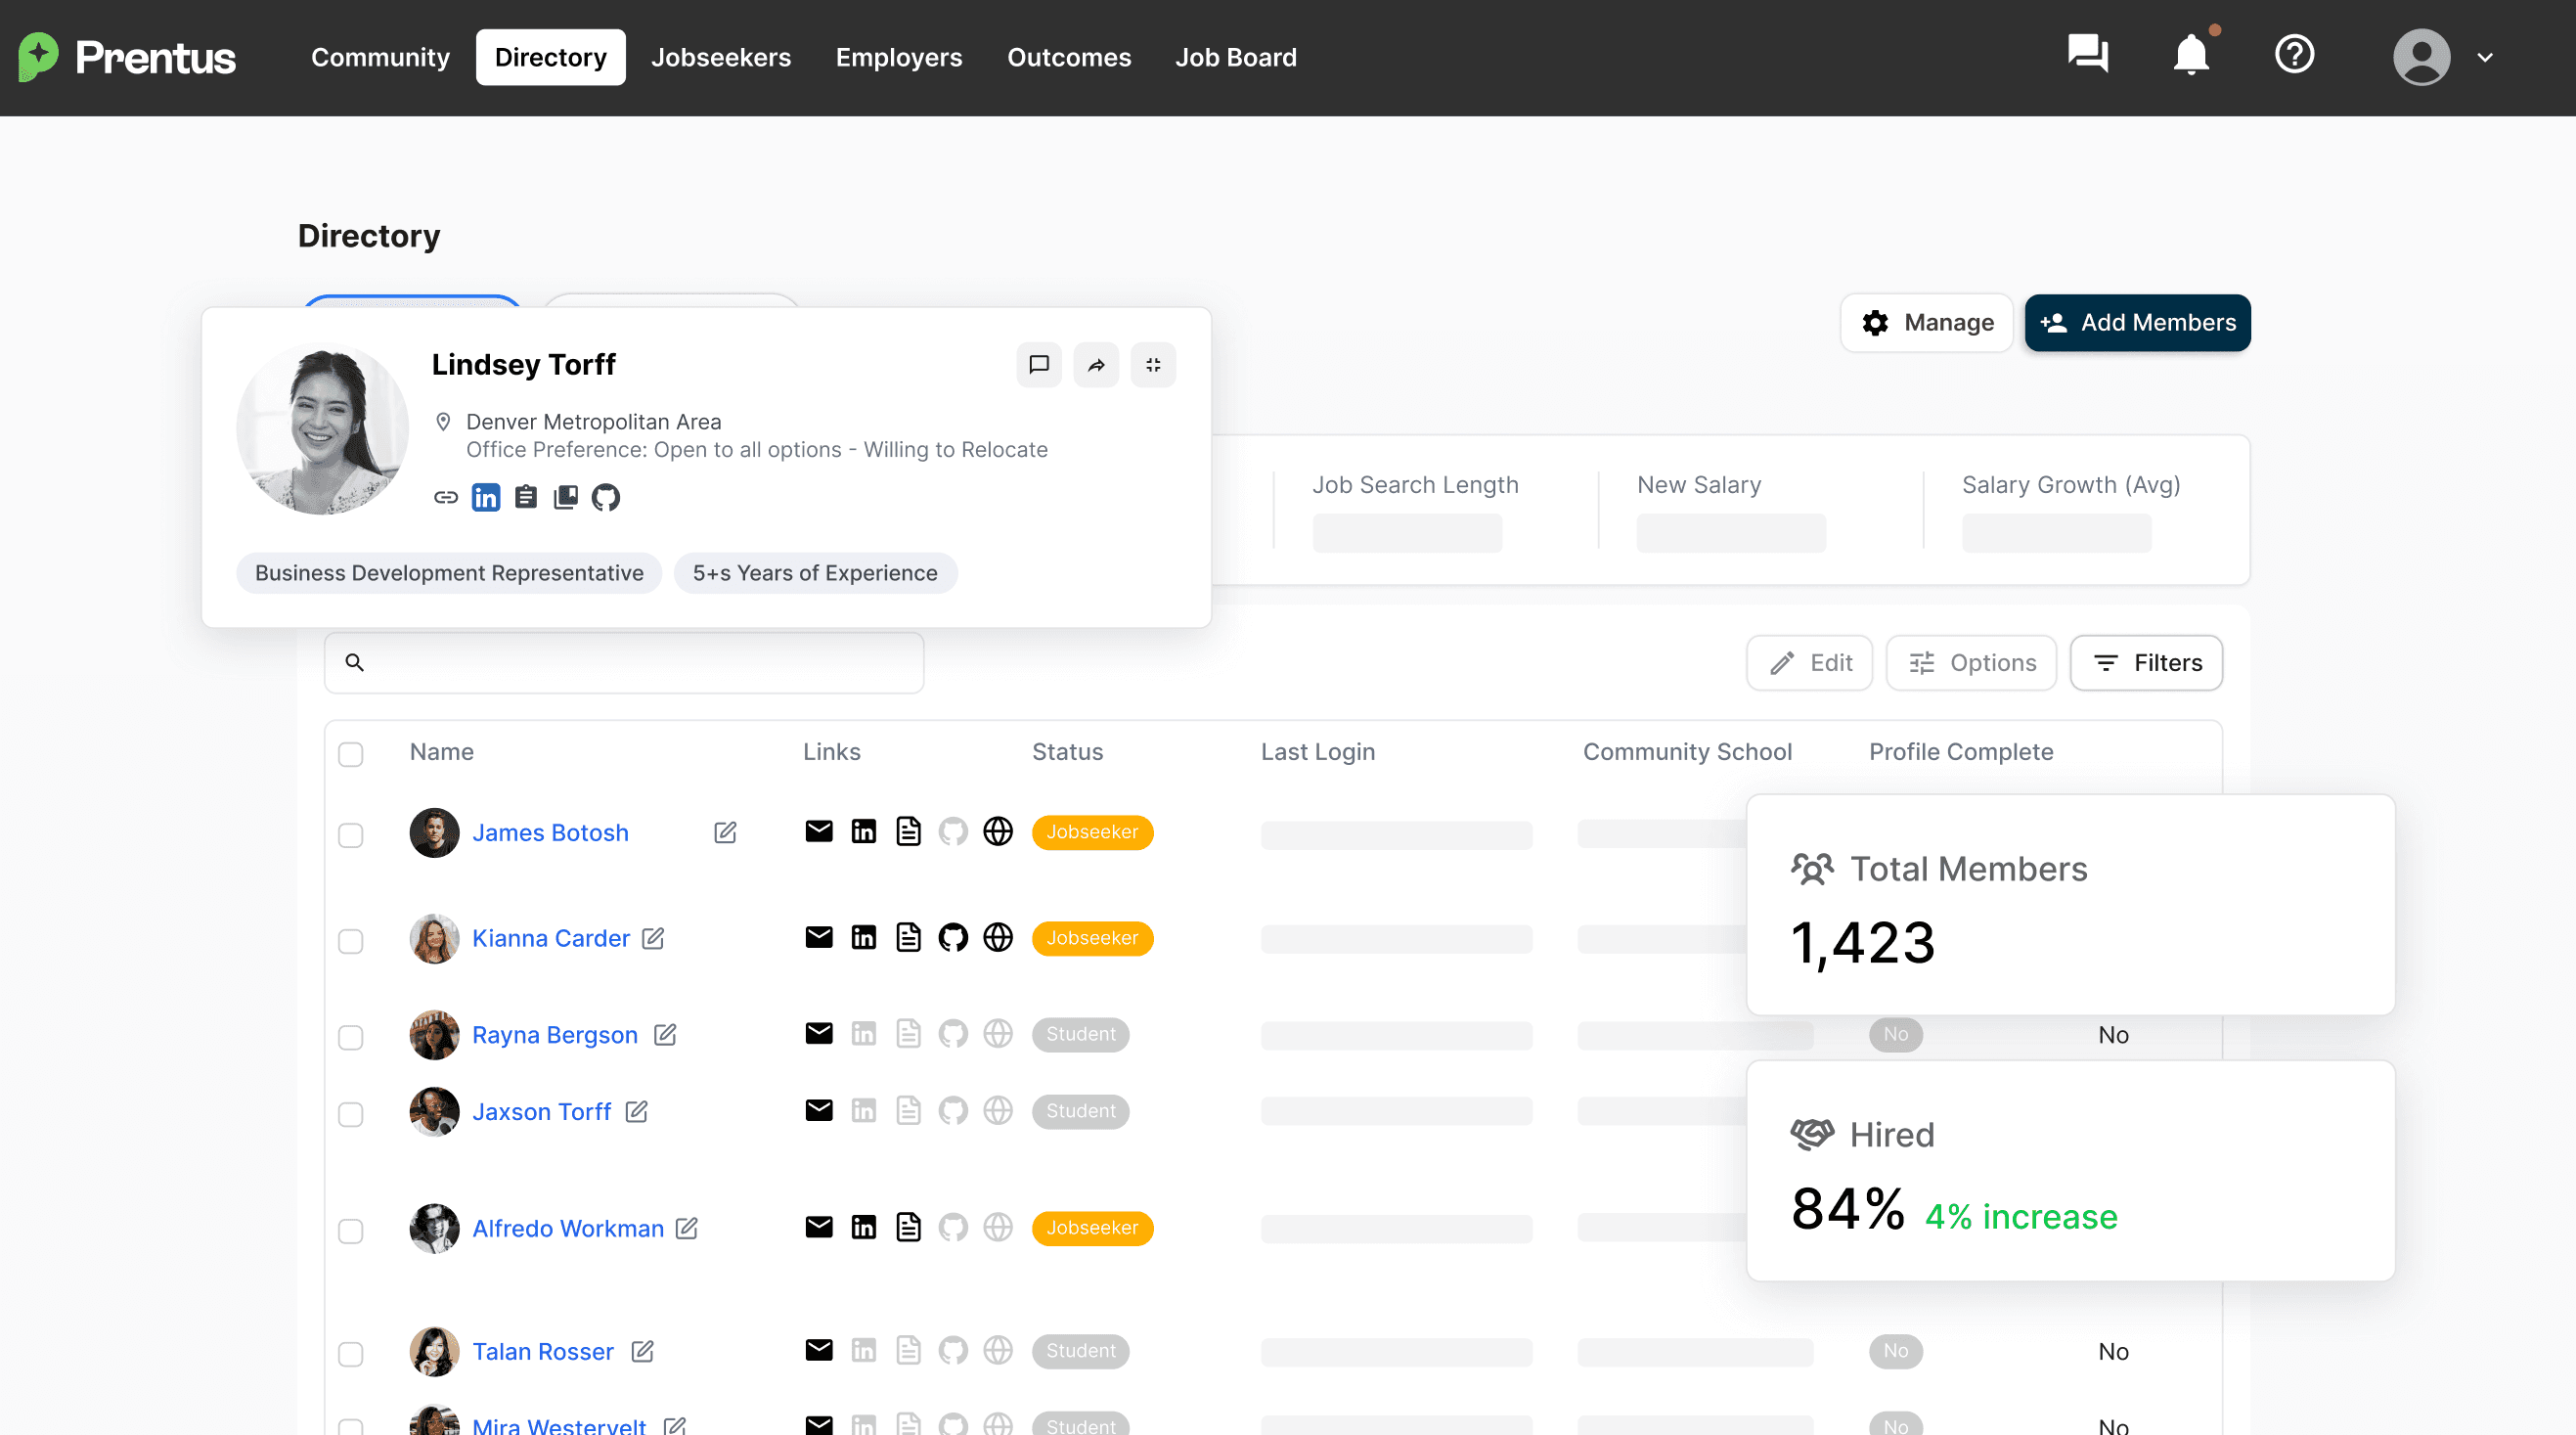Open Kianna Carder's website globe icon
Screen dimensions: 2576x1435
998,938
